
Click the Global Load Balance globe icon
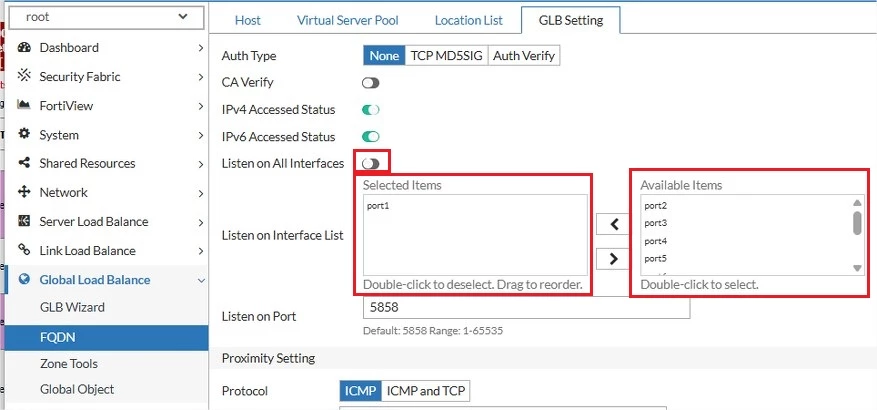(24, 280)
